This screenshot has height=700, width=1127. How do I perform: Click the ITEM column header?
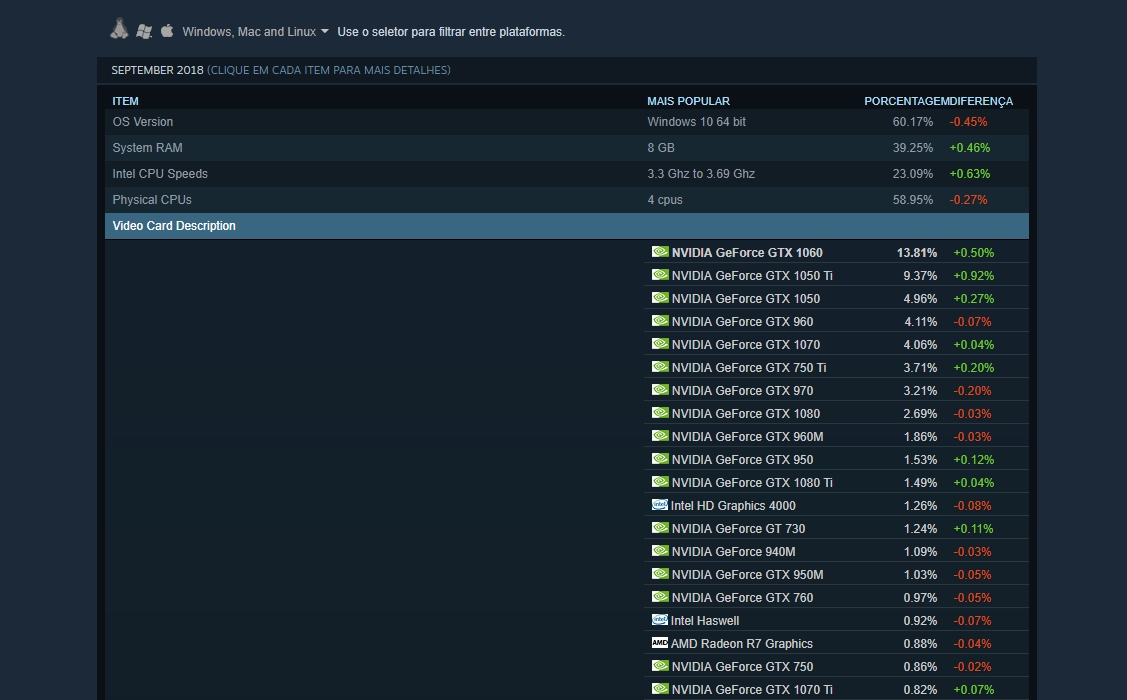125,101
